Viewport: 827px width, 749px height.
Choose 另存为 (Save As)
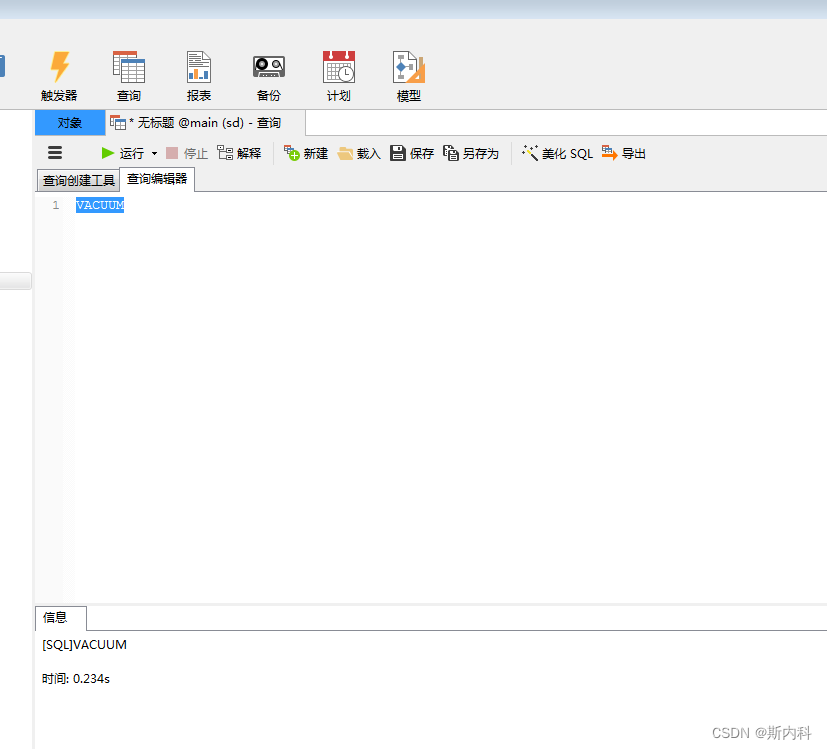471,153
